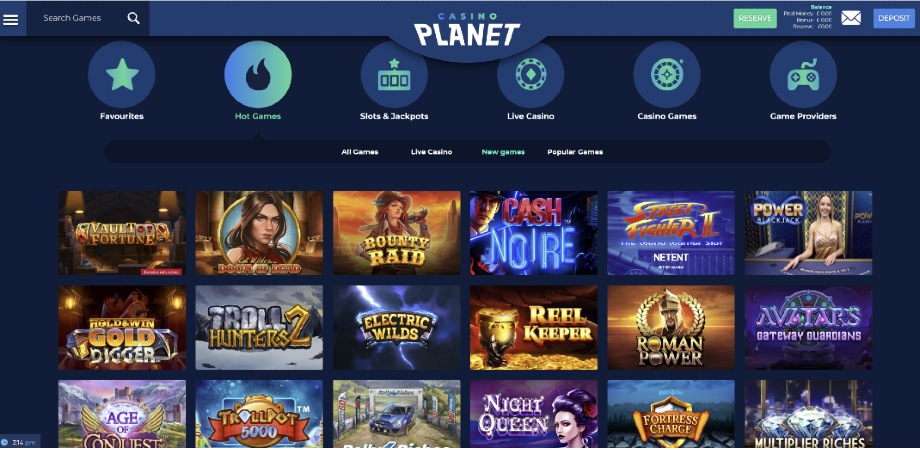Click the green RESERVE button
Image resolution: width=920 pixels, height=450 pixels.
click(x=755, y=18)
